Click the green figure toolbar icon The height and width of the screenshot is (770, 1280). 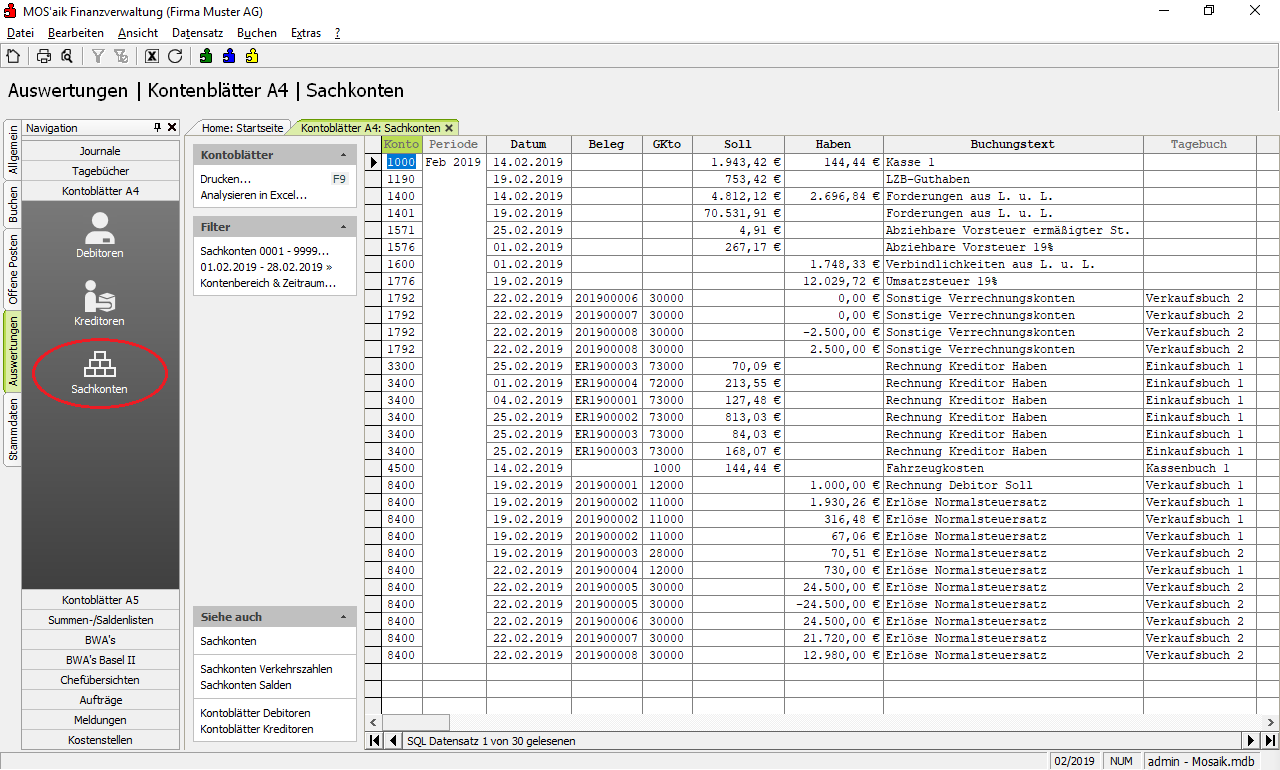point(206,56)
